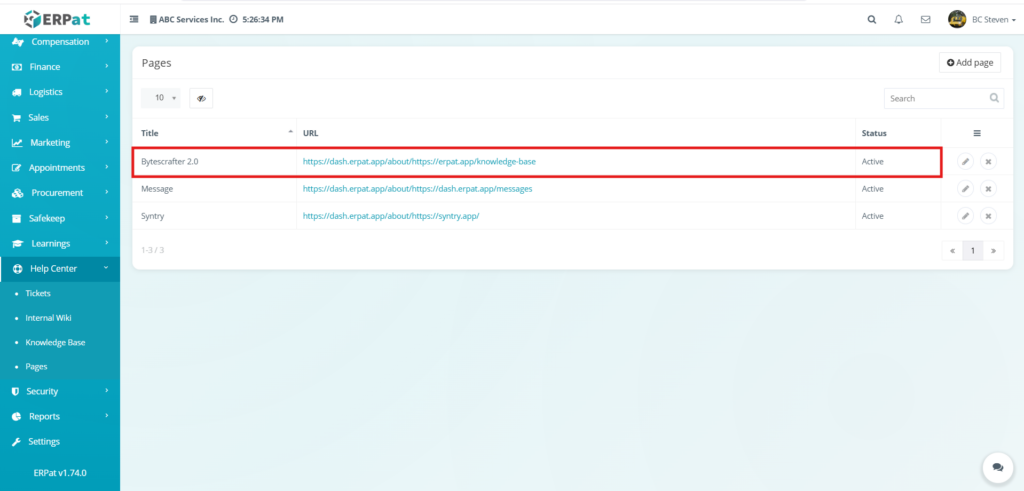
Task: Delete the Syntry page entry
Action: 988,215
